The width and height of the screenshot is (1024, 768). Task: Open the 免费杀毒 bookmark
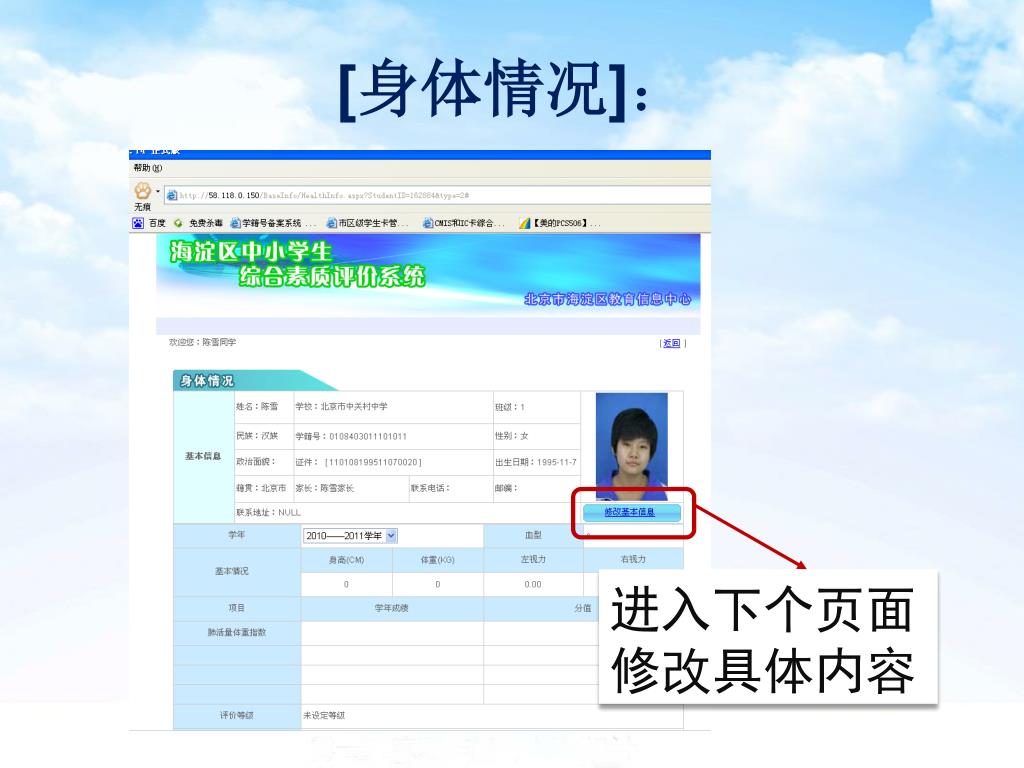(x=199, y=223)
